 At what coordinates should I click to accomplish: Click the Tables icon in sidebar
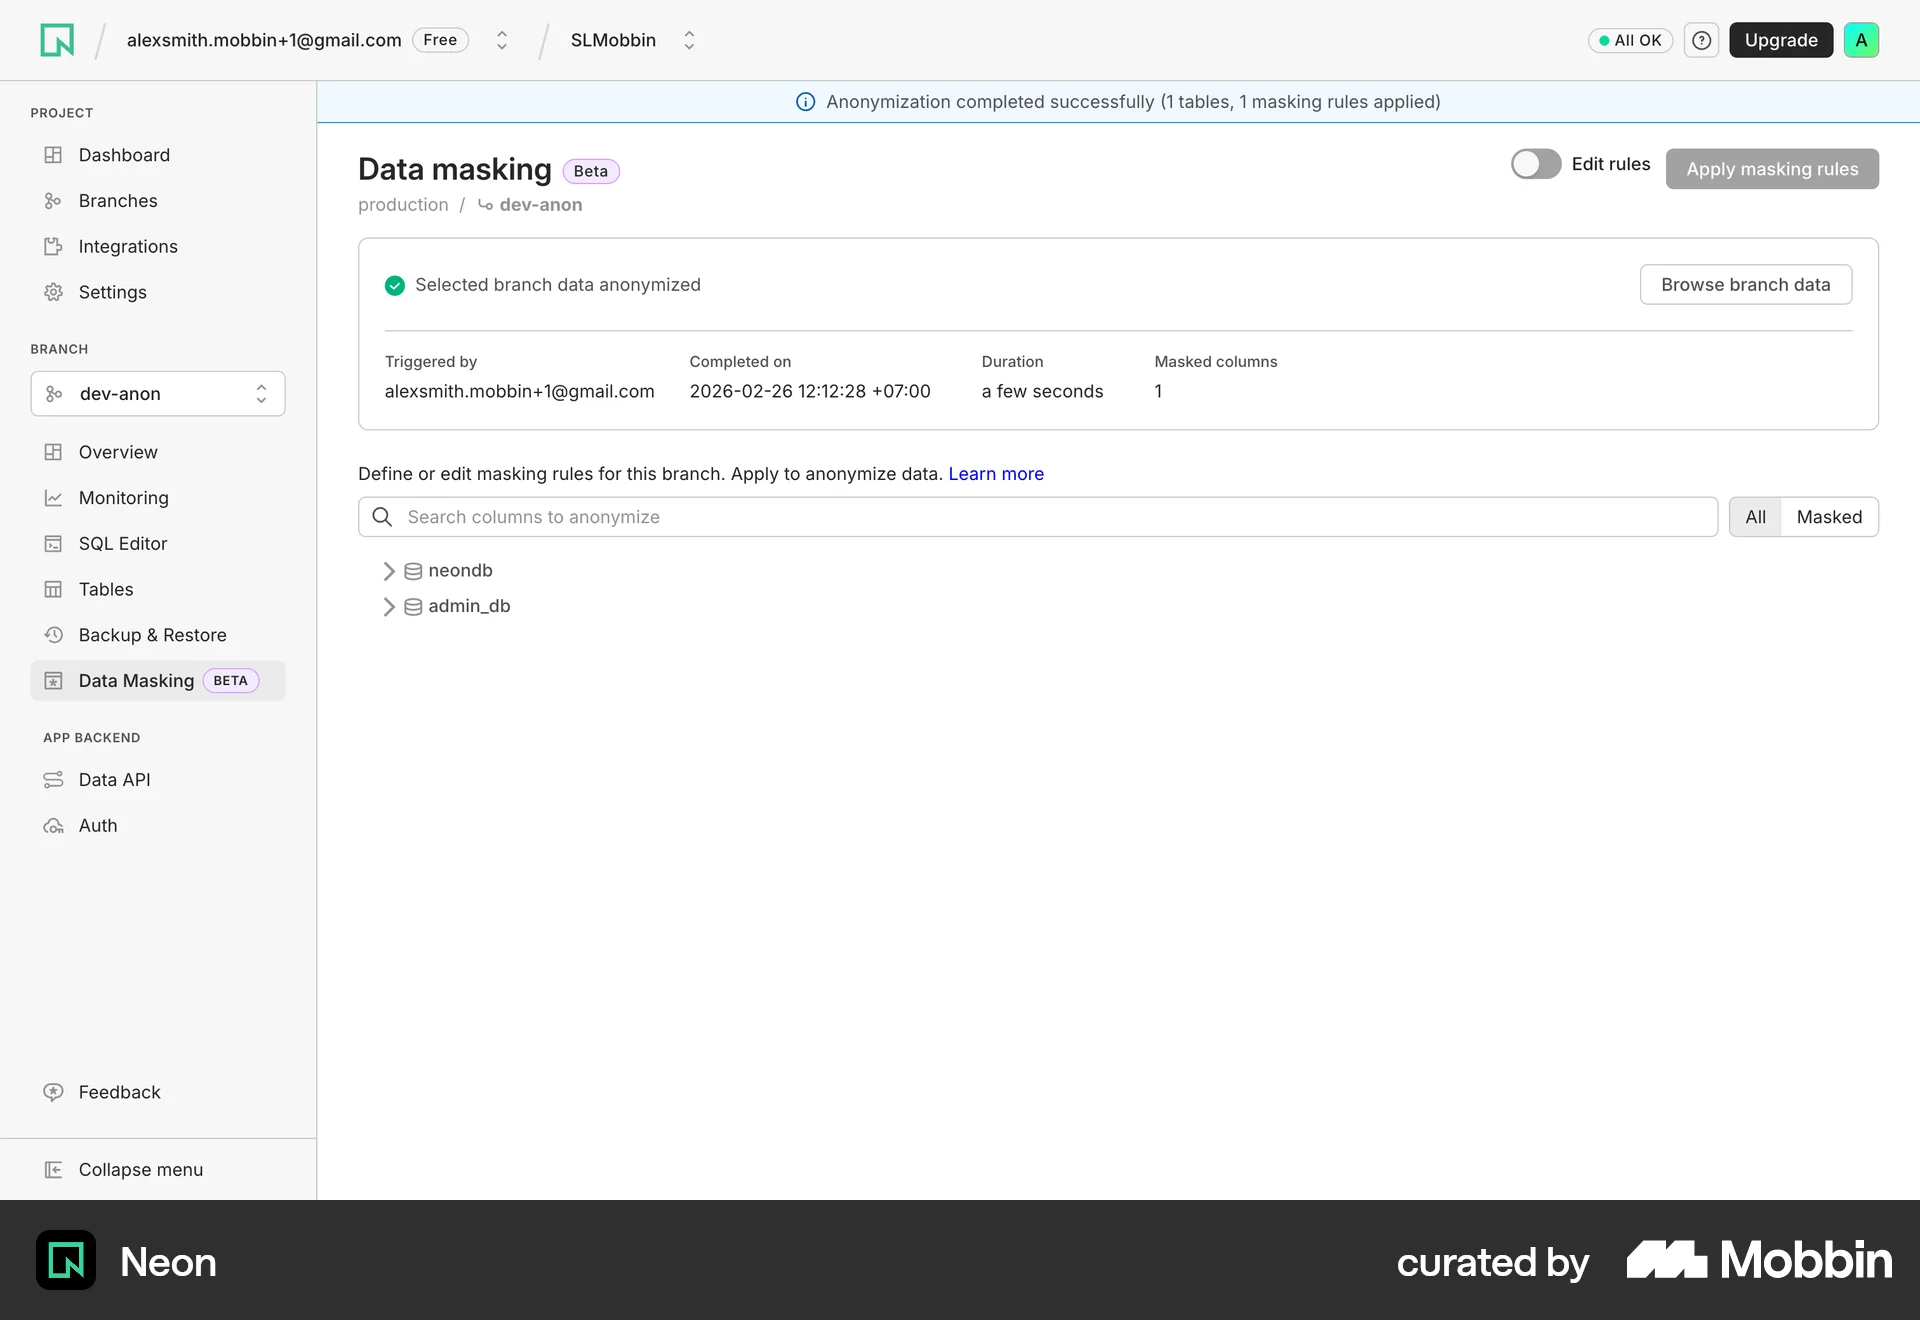[x=53, y=590]
